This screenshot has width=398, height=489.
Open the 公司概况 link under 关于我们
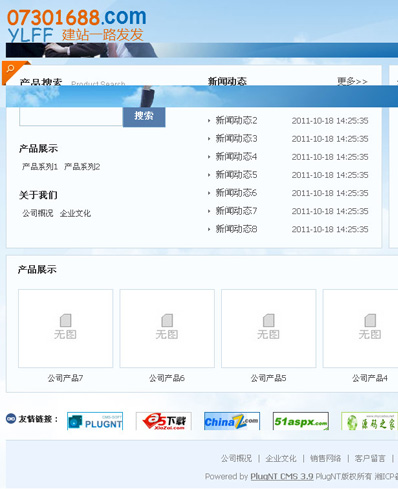38,213
